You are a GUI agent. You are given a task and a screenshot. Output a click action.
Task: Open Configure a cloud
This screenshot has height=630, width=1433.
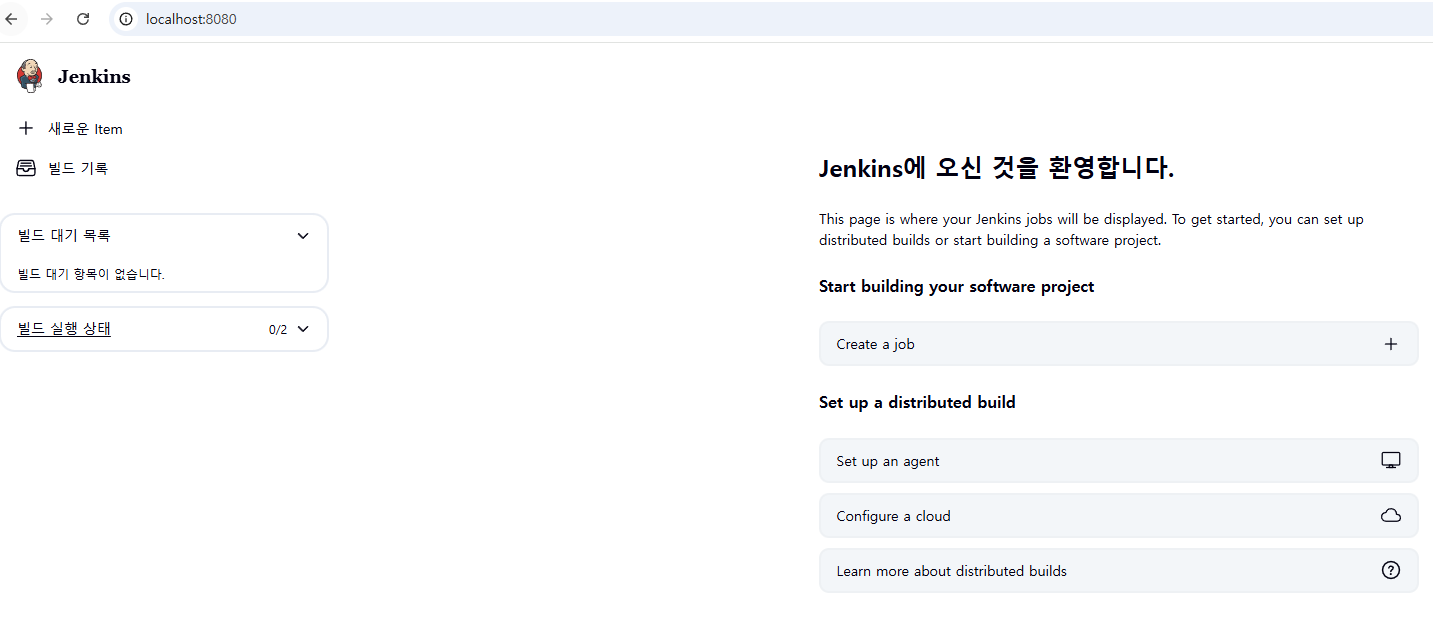[x=1118, y=516]
